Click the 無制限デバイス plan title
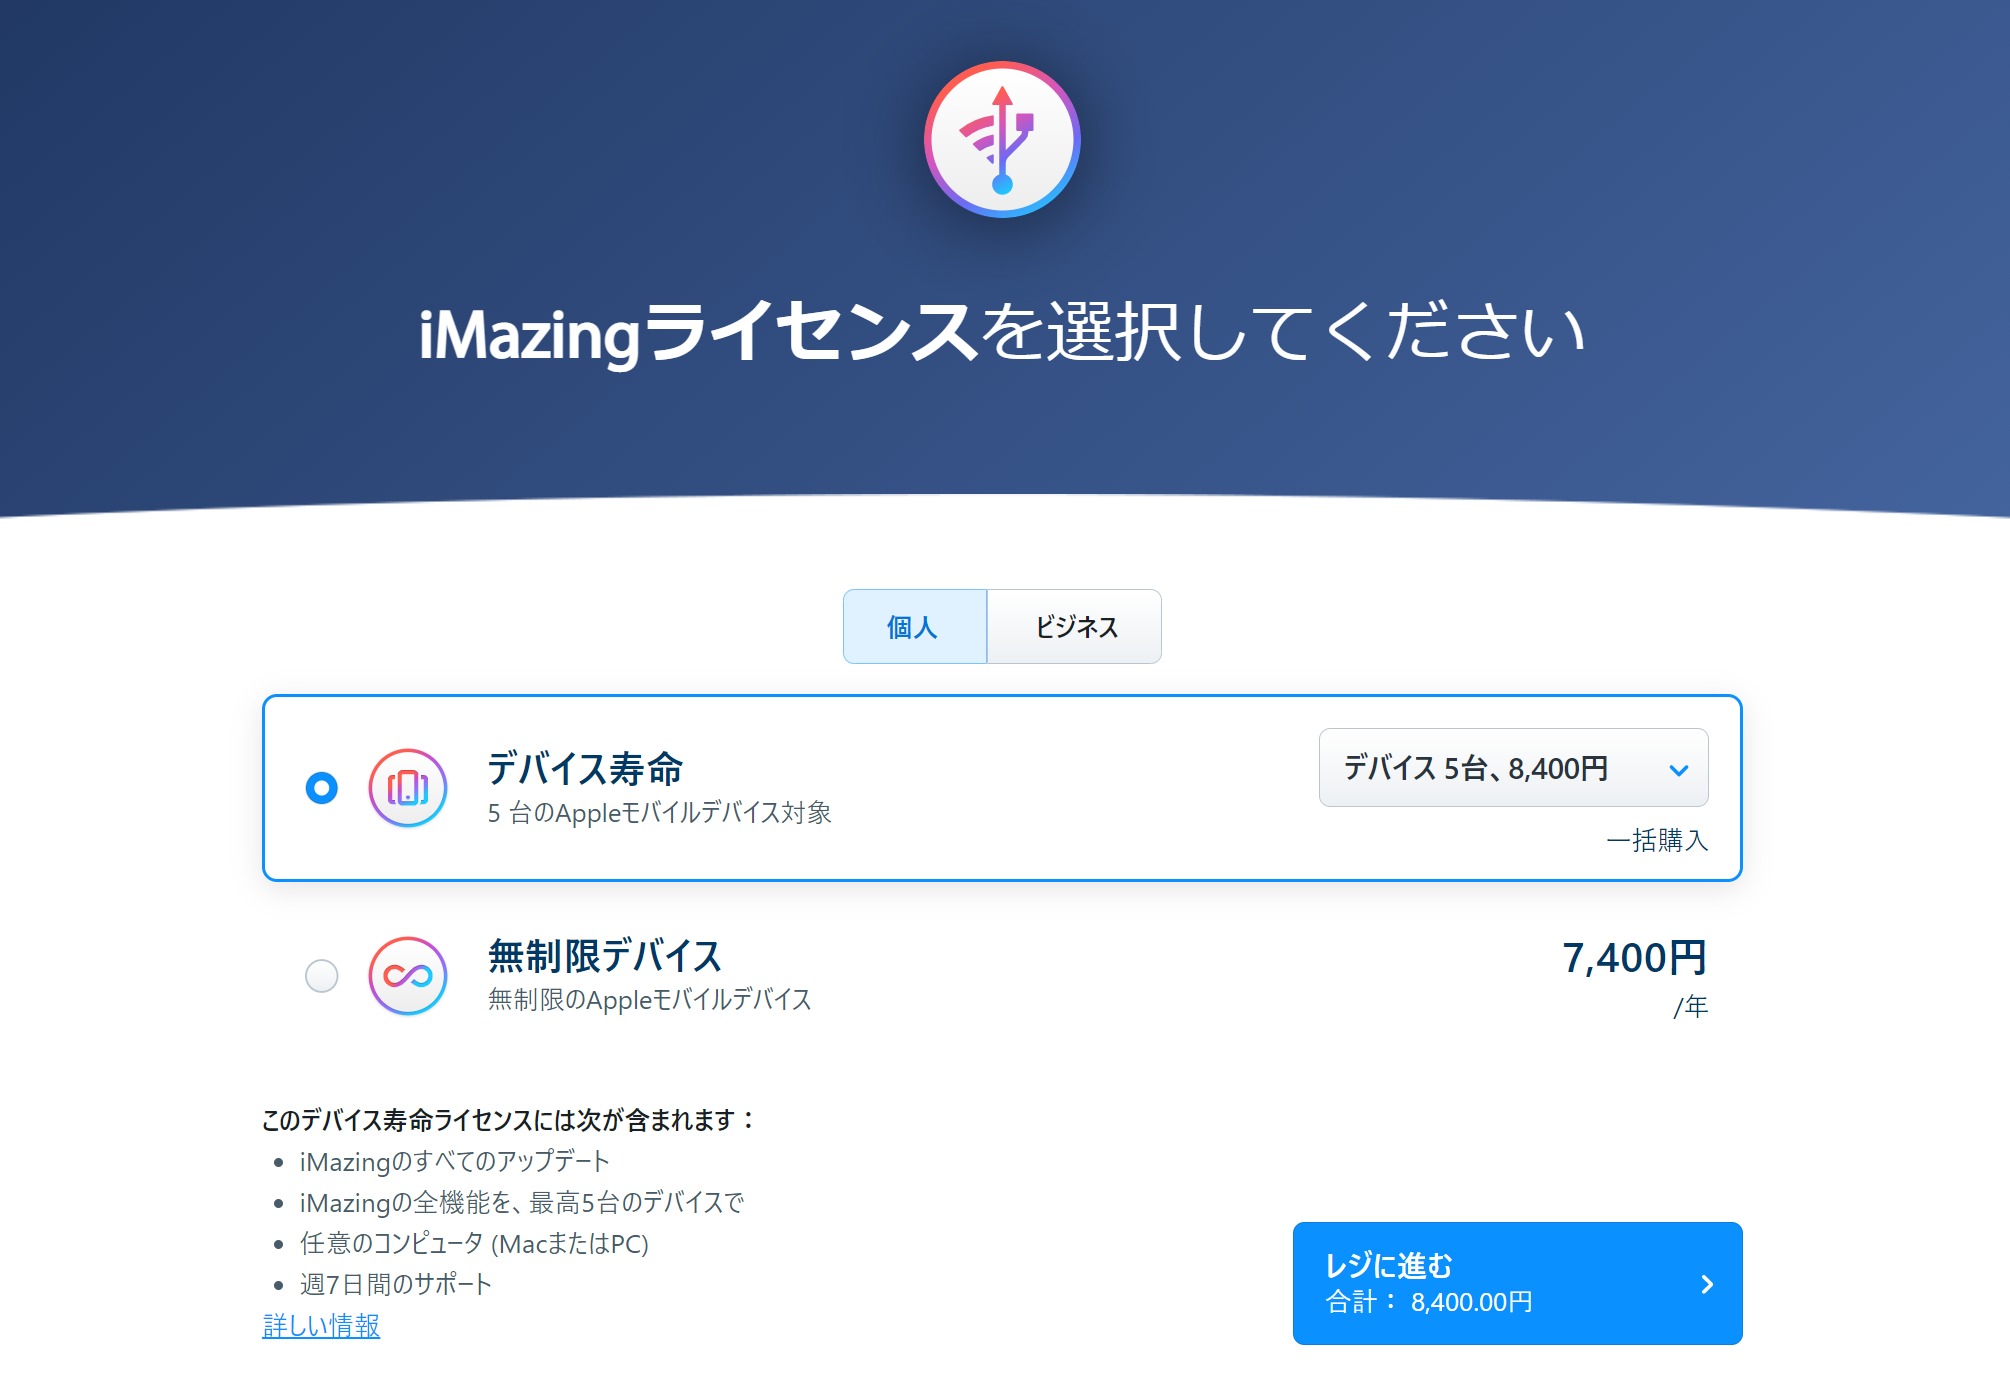Image resolution: width=2010 pixels, height=1381 pixels. click(x=605, y=956)
